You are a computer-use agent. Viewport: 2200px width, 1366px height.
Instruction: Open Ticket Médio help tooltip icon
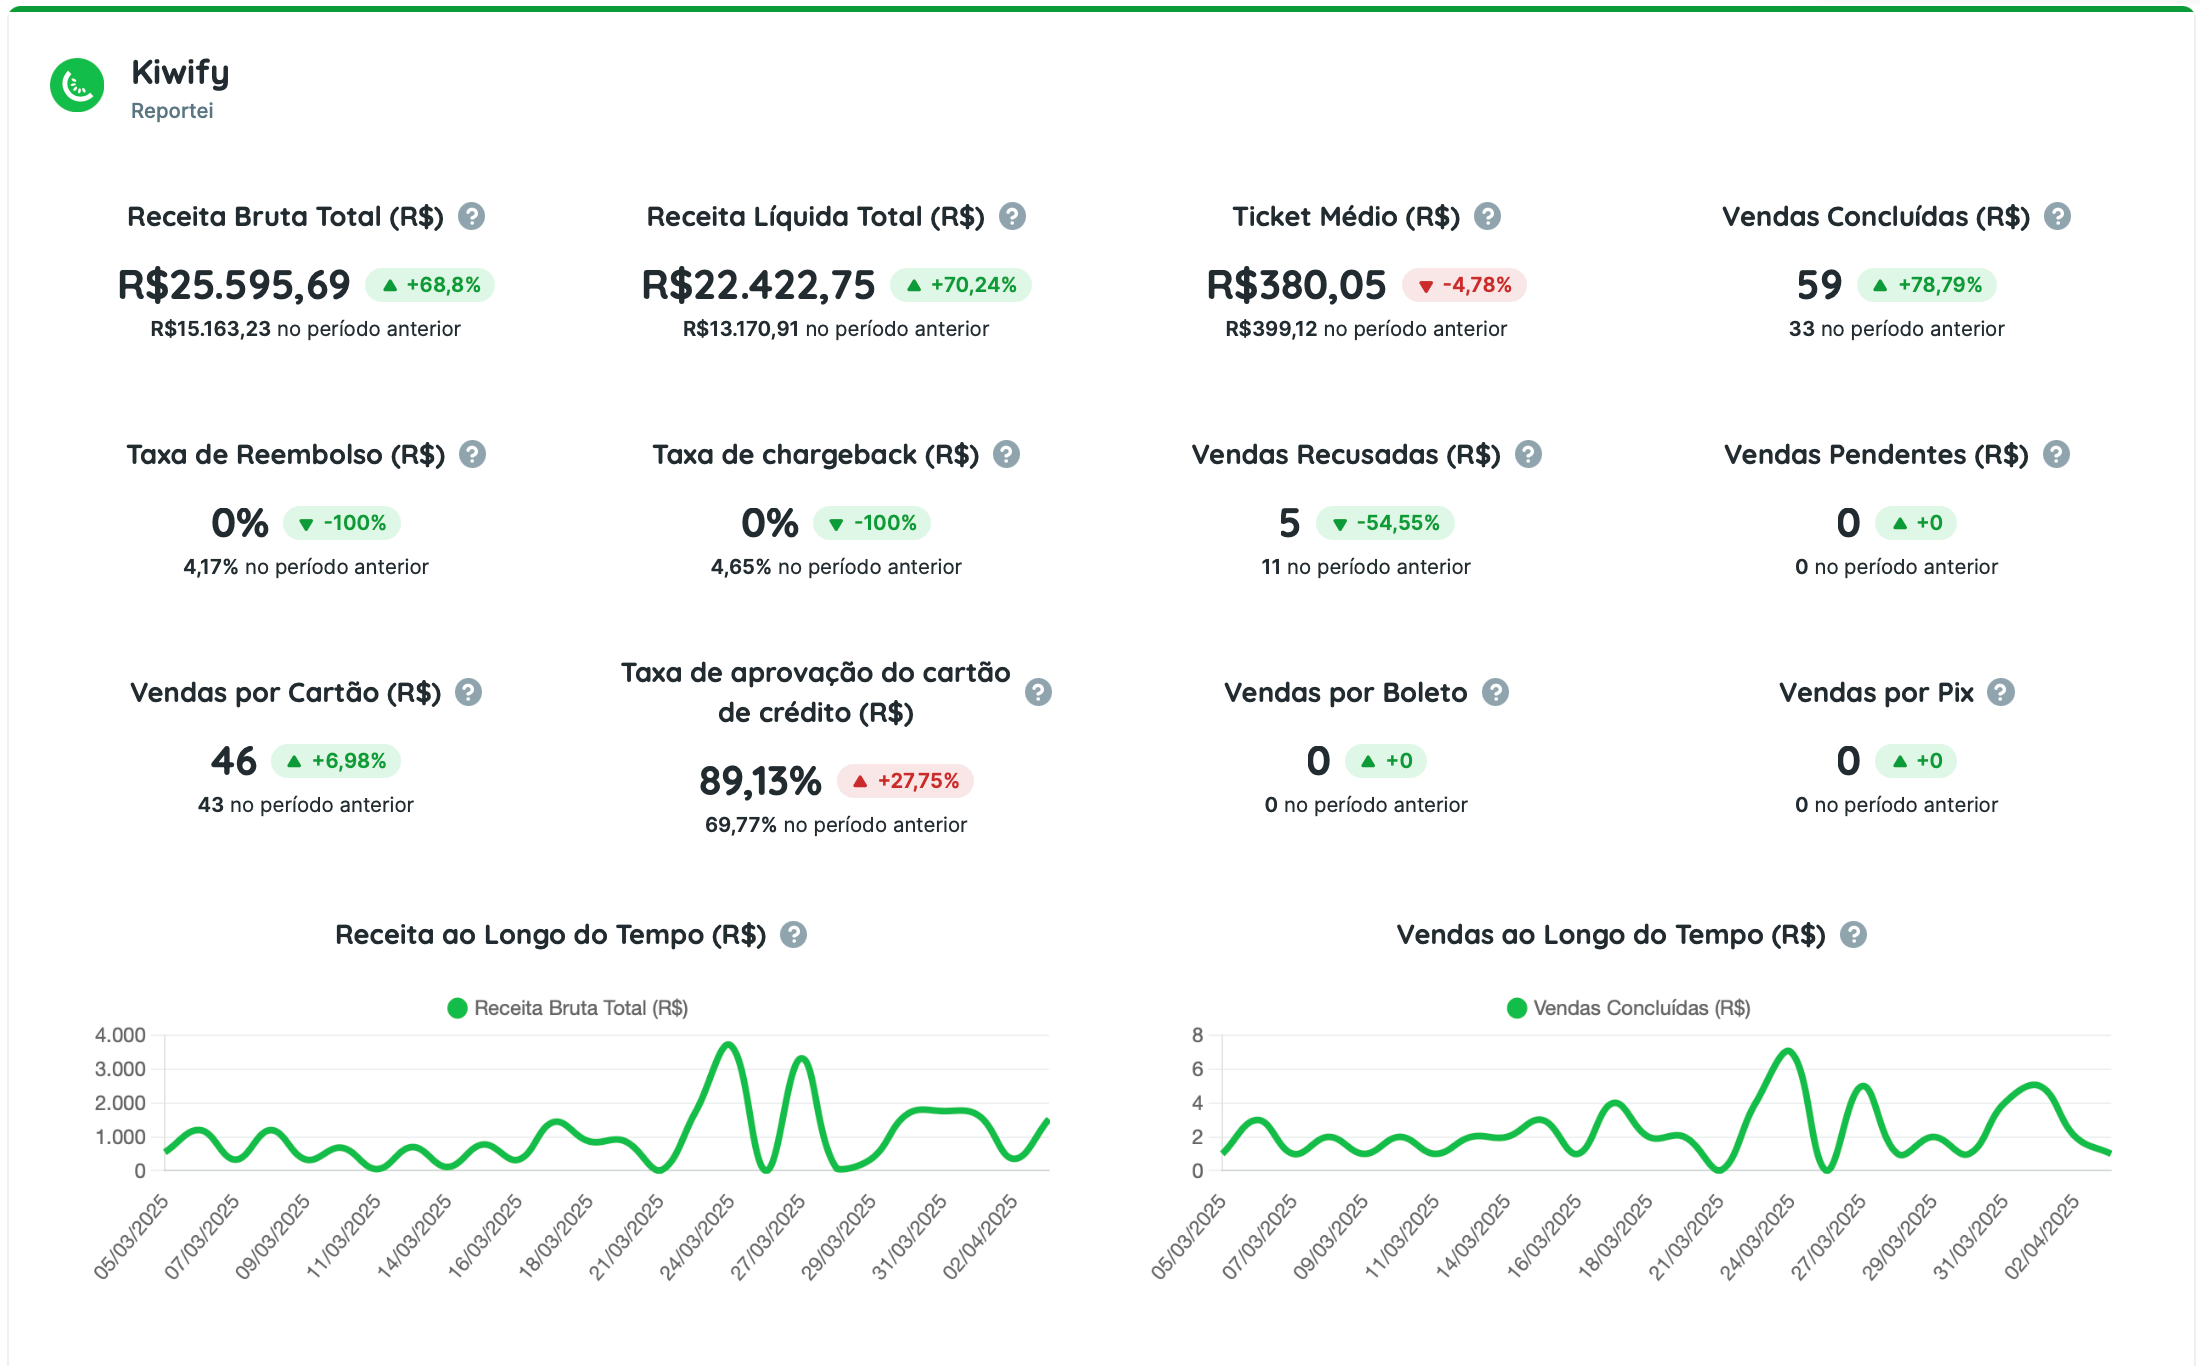pos(1487,216)
